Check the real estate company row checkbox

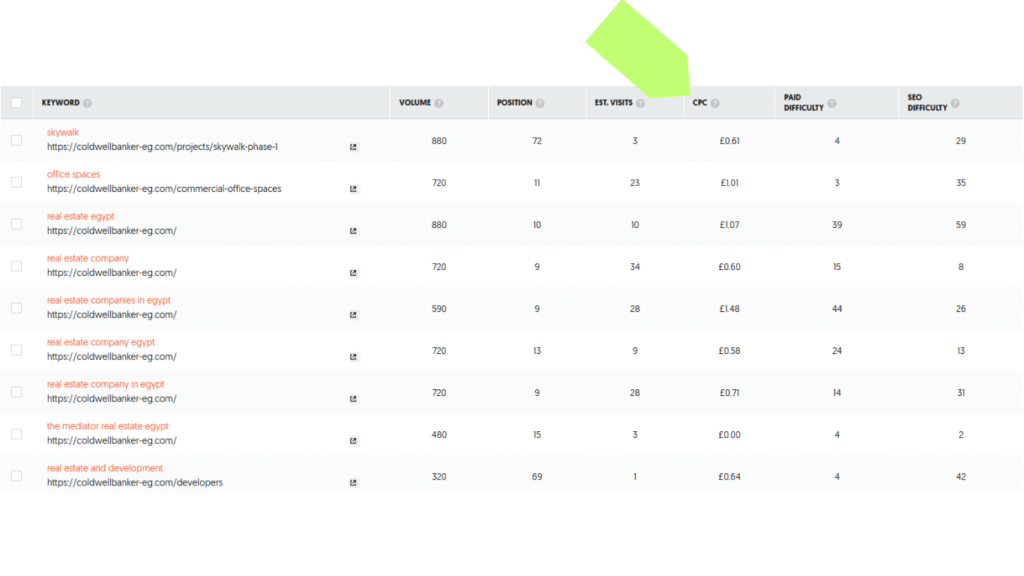[16, 266]
